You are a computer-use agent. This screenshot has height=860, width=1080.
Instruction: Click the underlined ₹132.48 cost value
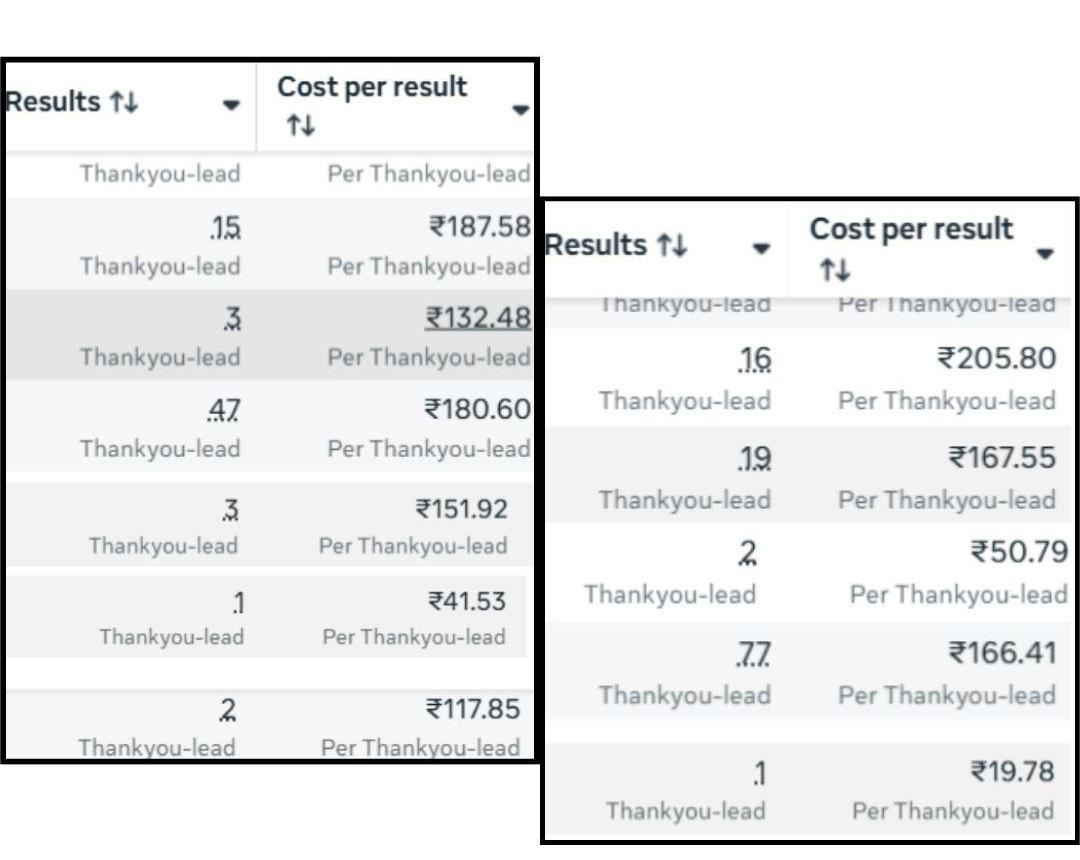(478, 318)
